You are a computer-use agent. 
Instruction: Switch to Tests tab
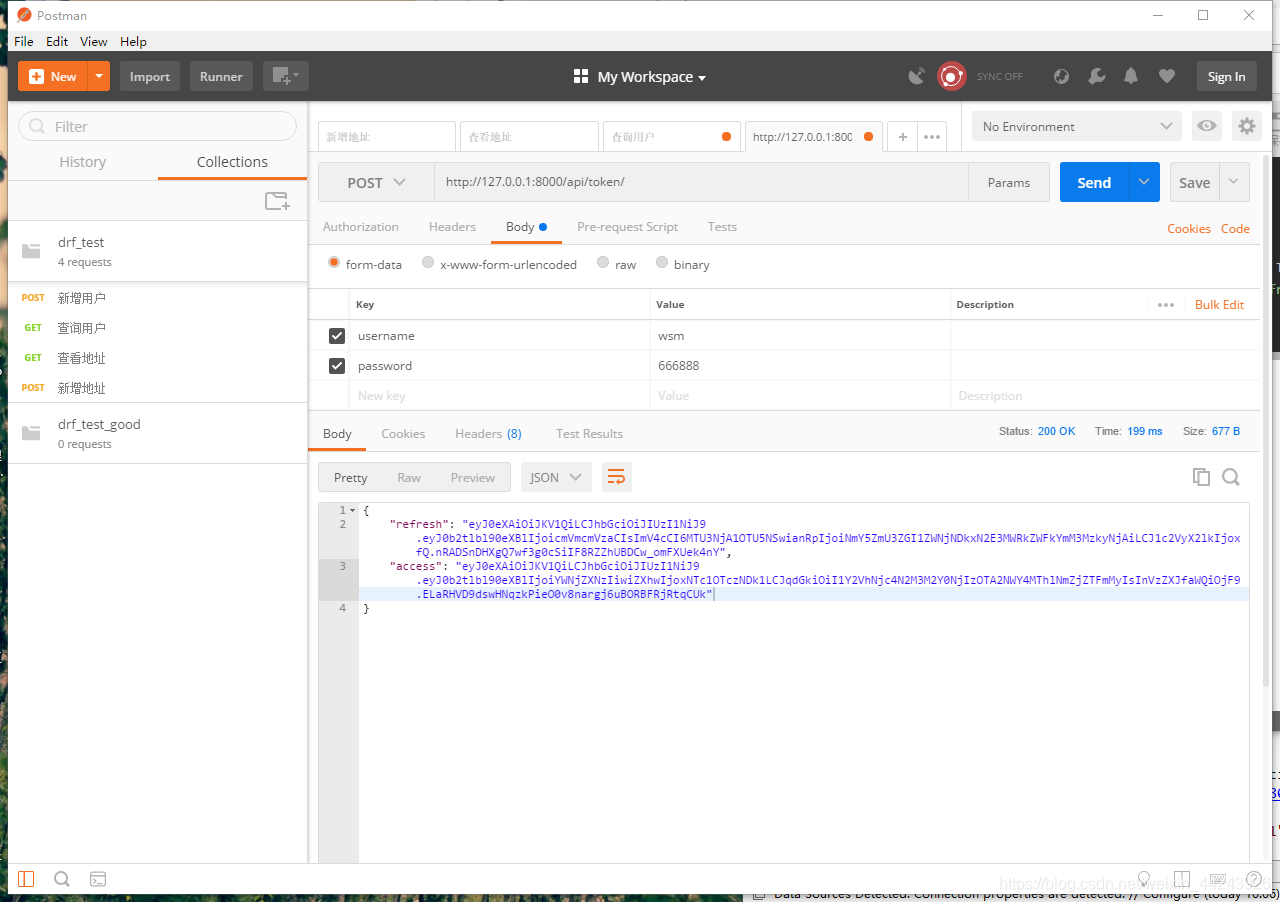tap(722, 227)
